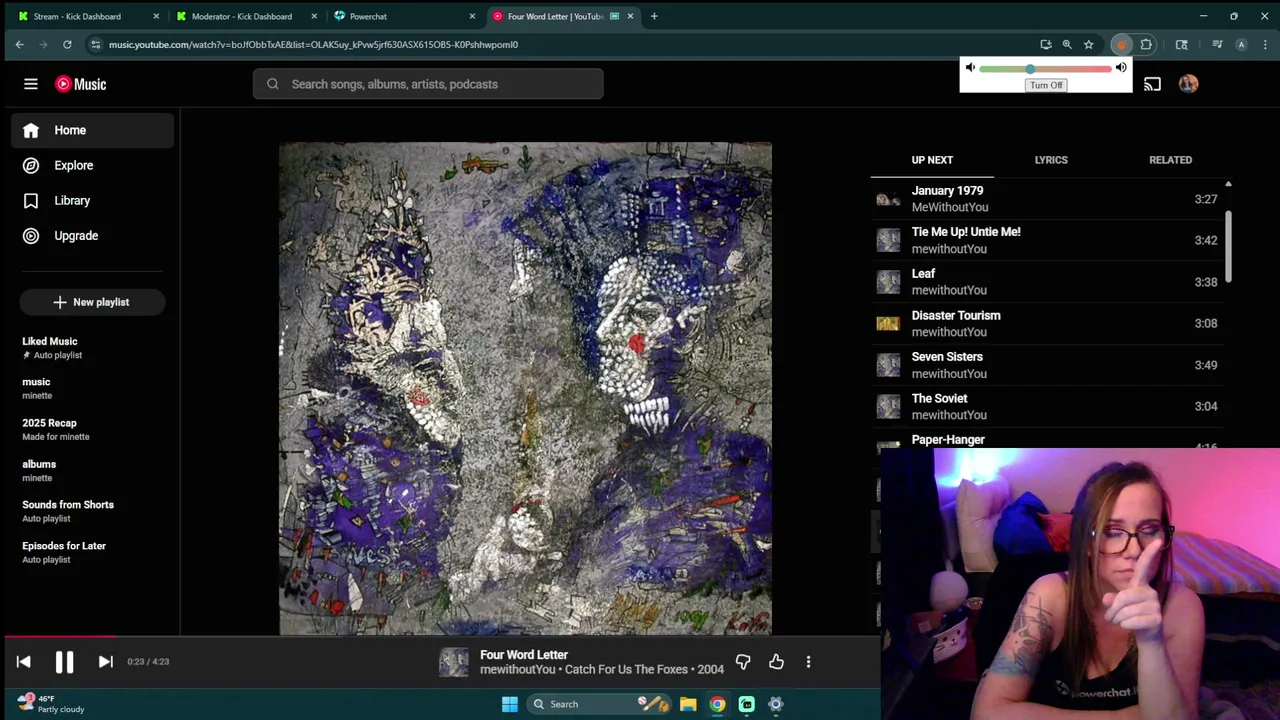The width and height of the screenshot is (1280, 720).
Task: Skip to the previous track
Action: click(24, 662)
